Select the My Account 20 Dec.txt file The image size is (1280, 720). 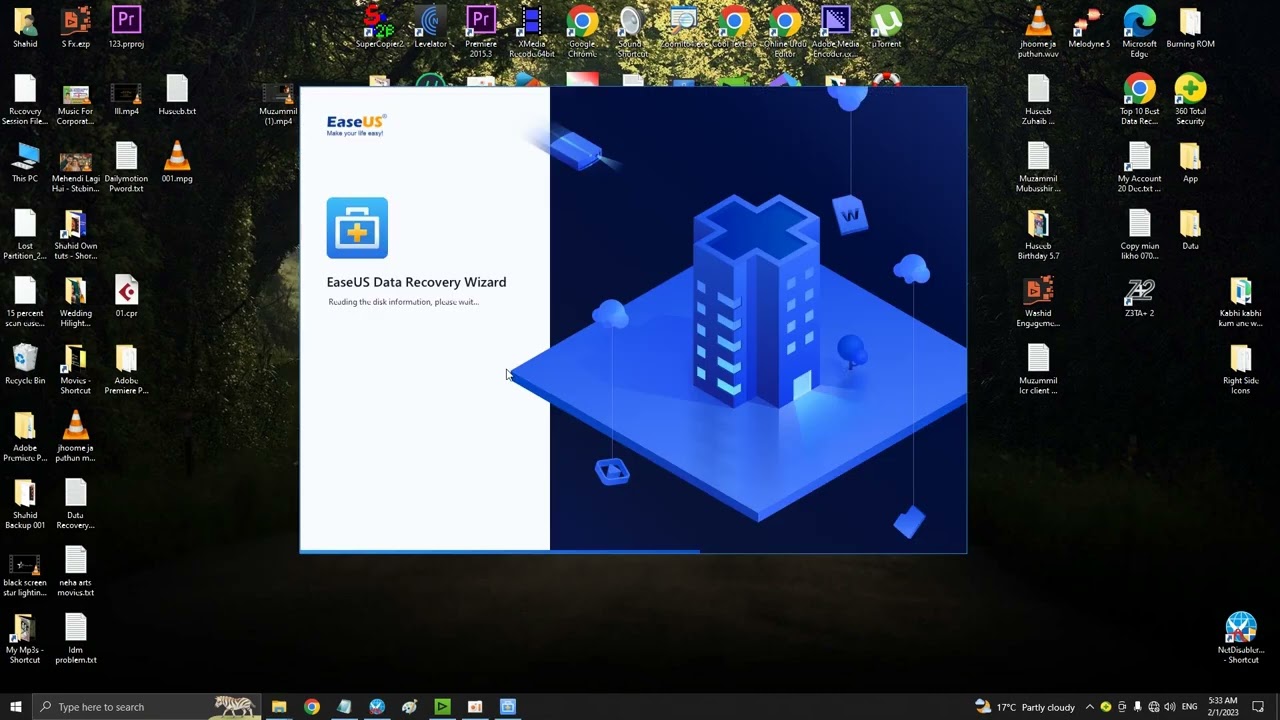coord(1139,168)
